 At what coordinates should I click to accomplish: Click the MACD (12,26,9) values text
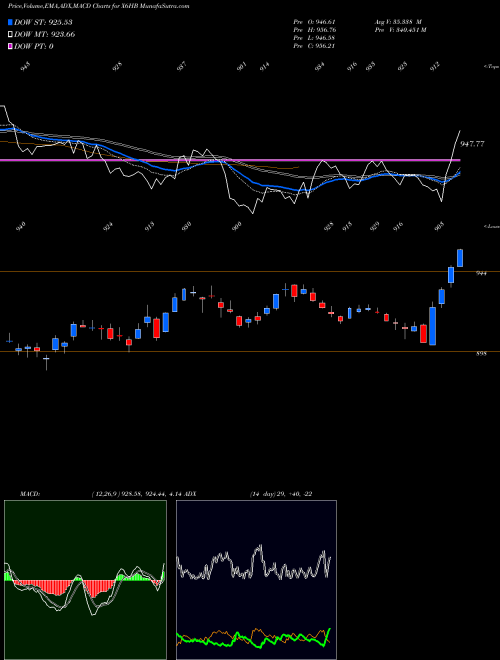click(x=136, y=494)
